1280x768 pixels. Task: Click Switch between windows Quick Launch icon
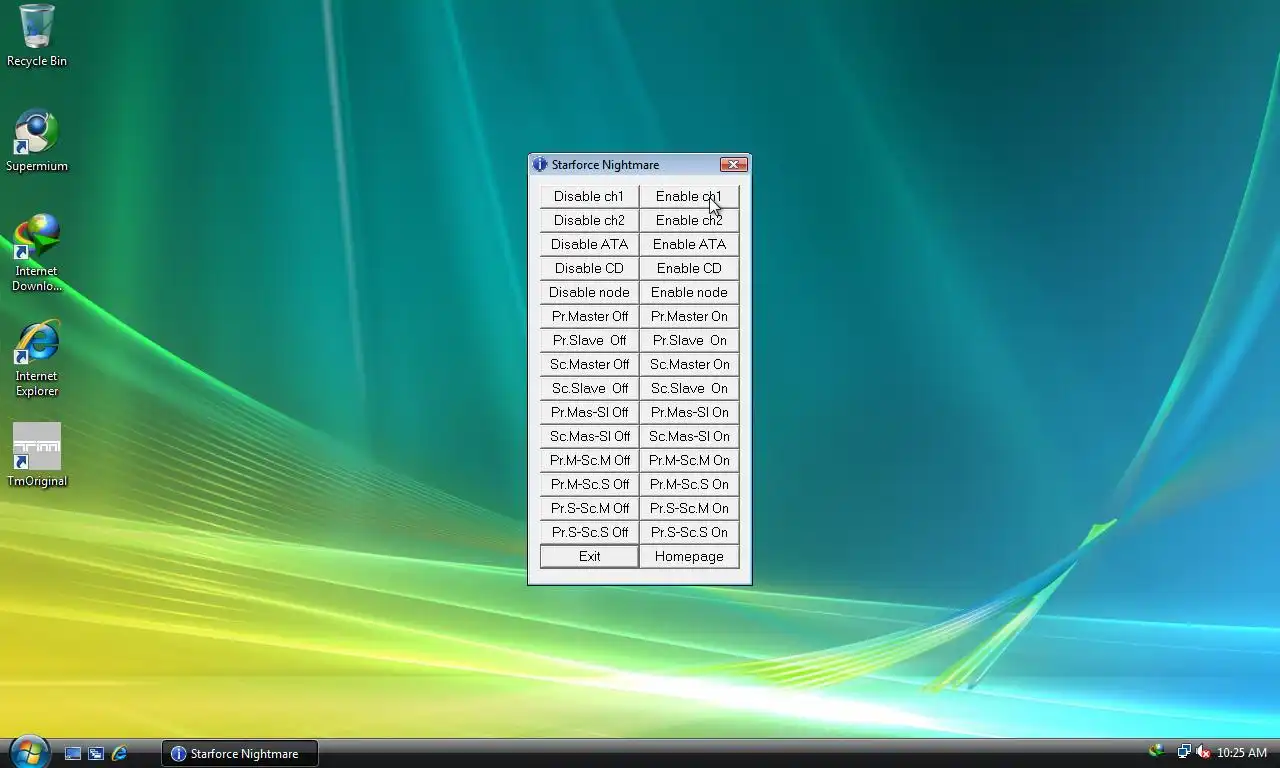(96, 753)
